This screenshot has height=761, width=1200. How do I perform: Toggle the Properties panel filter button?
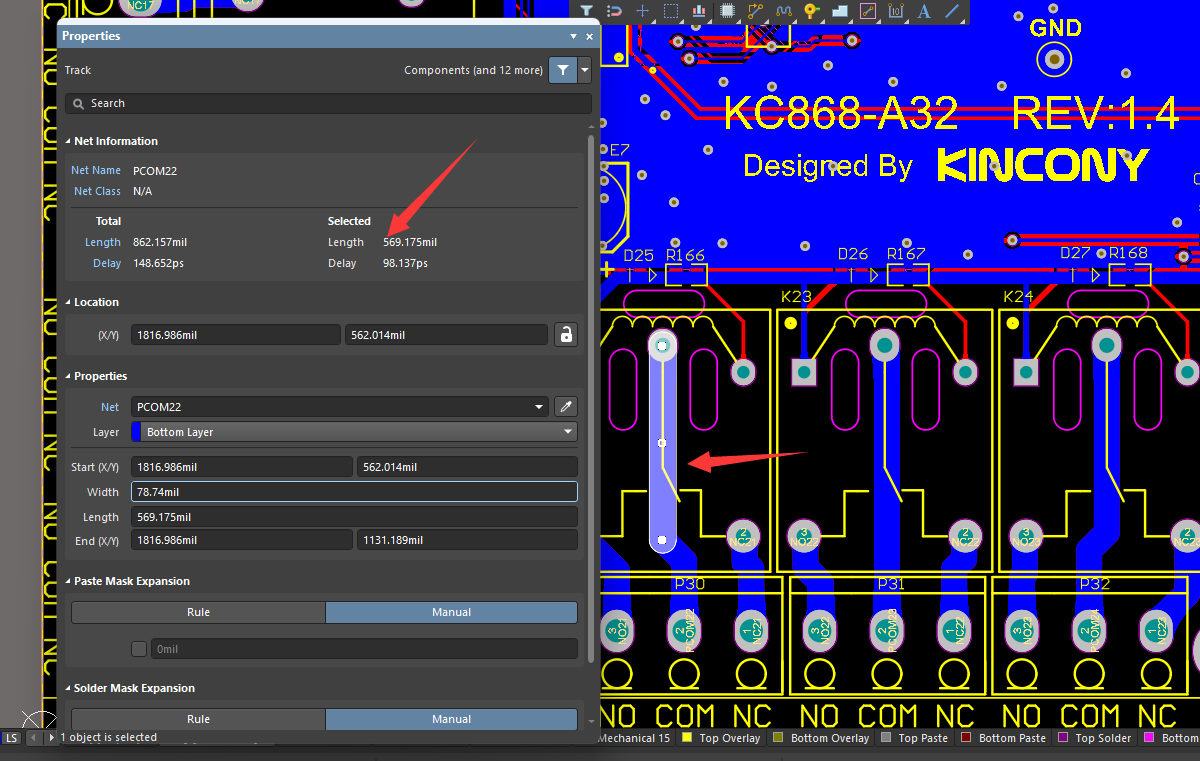pyautogui.click(x=563, y=70)
